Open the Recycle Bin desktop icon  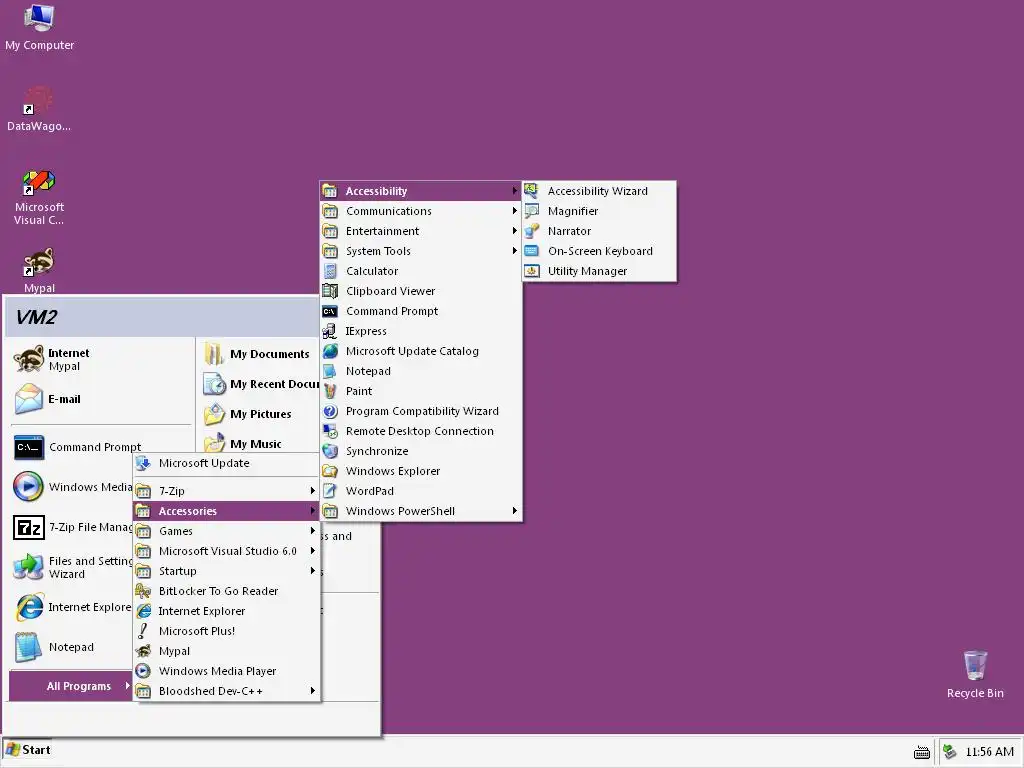tap(975, 675)
